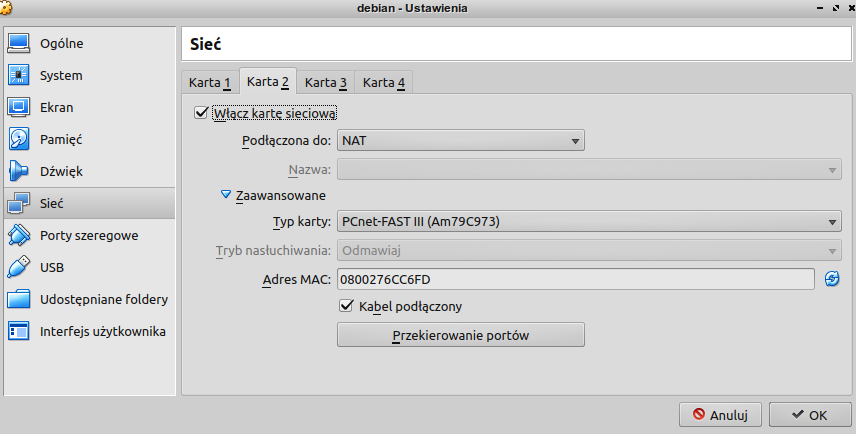Screen dimensions: 856x434
Task: Close the Ustawienia window
Action: coord(851,8)
